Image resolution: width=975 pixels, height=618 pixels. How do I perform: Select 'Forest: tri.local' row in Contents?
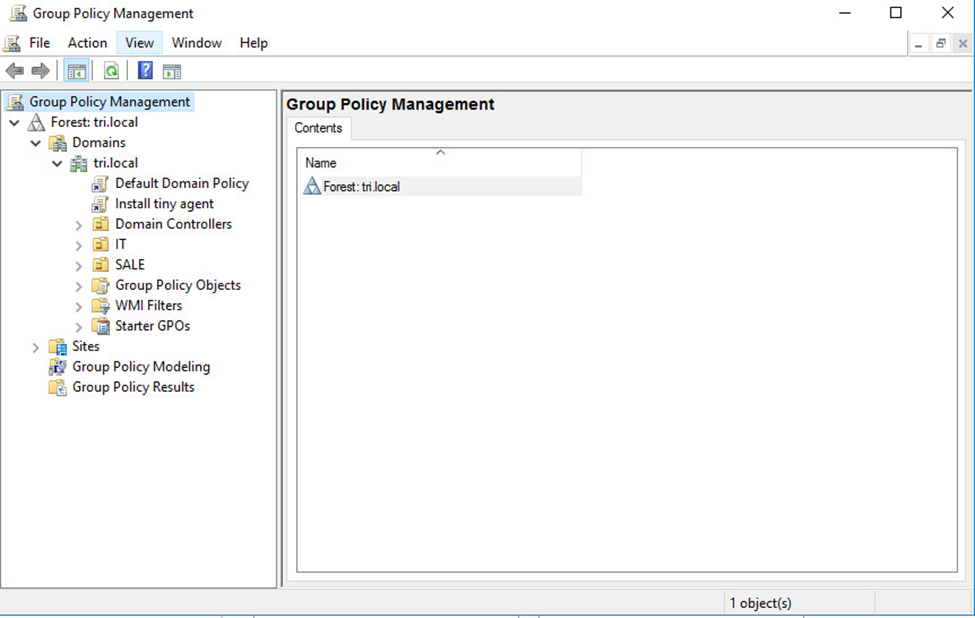441,187
